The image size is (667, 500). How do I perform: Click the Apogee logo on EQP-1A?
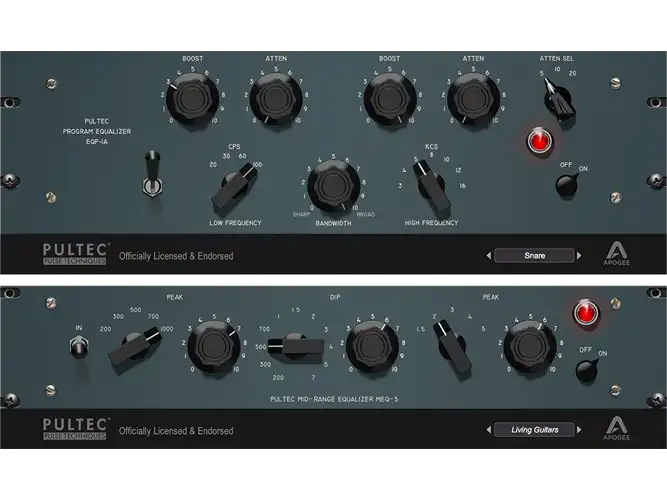pyautogui.click(x=616, y=253)
